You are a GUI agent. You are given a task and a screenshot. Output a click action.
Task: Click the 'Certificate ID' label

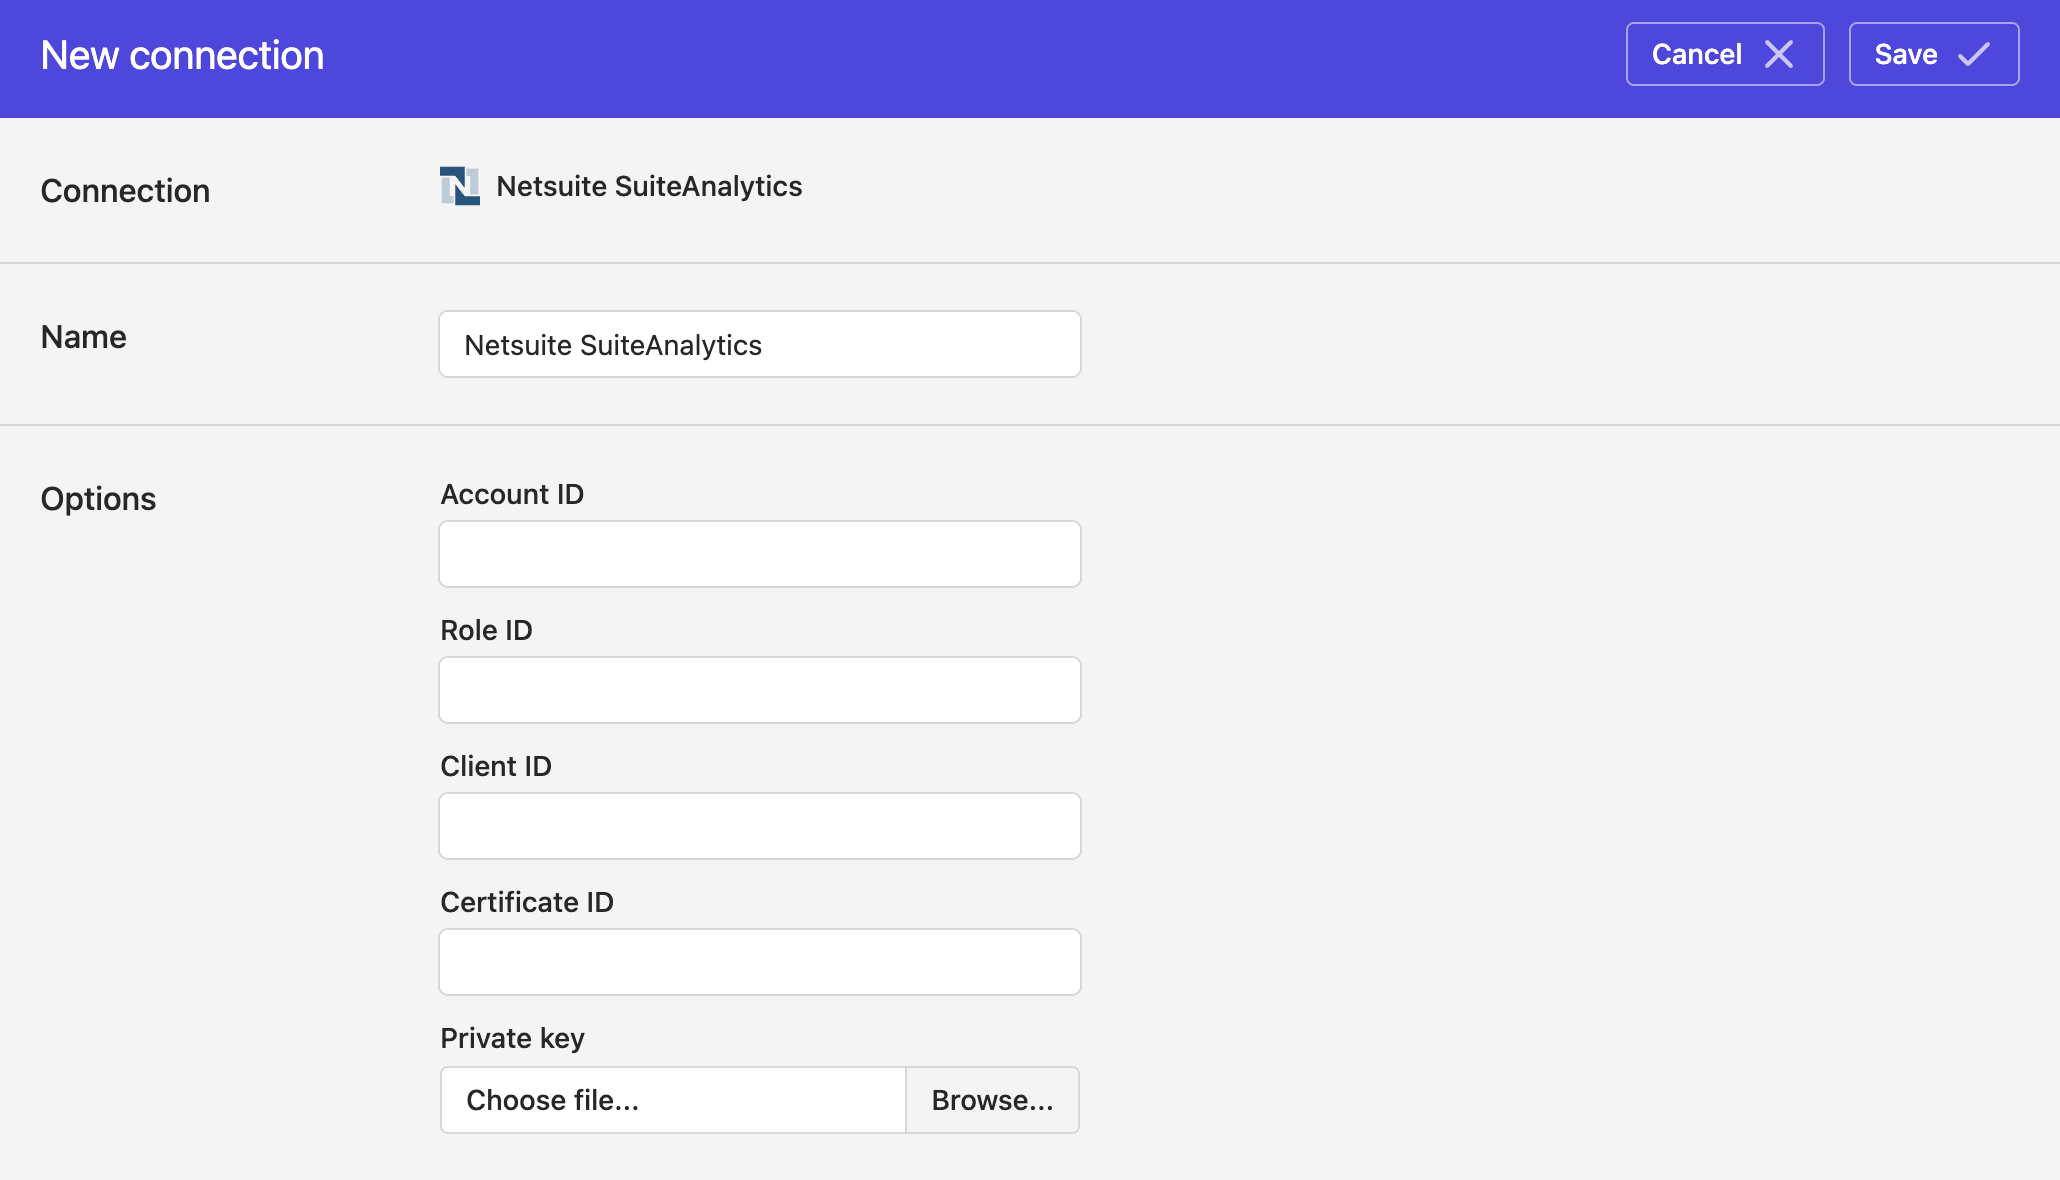tap(527, 902)
